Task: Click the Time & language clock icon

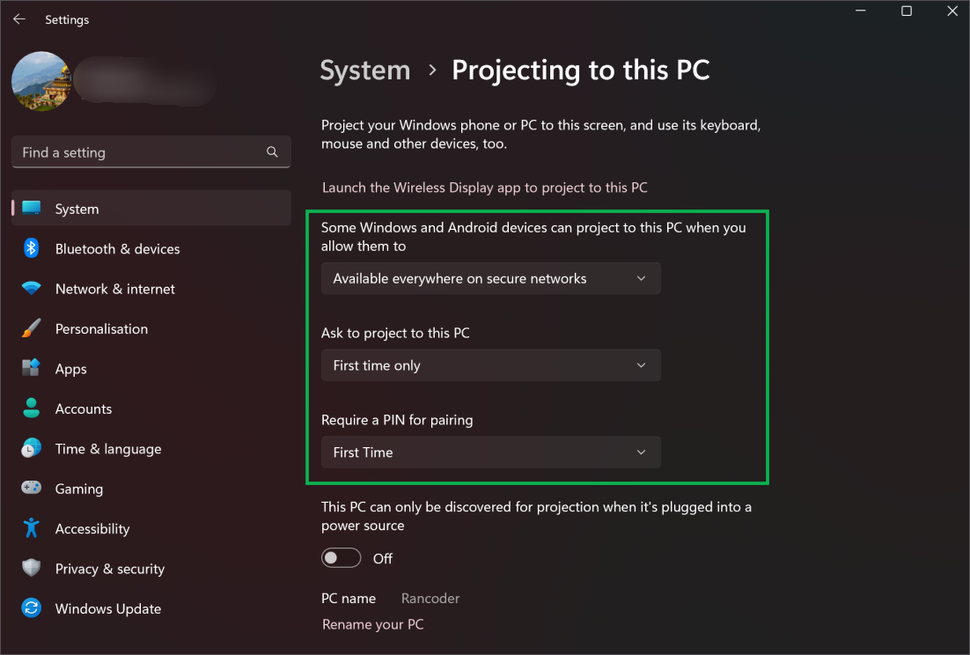Action: [x=29, y=448]
